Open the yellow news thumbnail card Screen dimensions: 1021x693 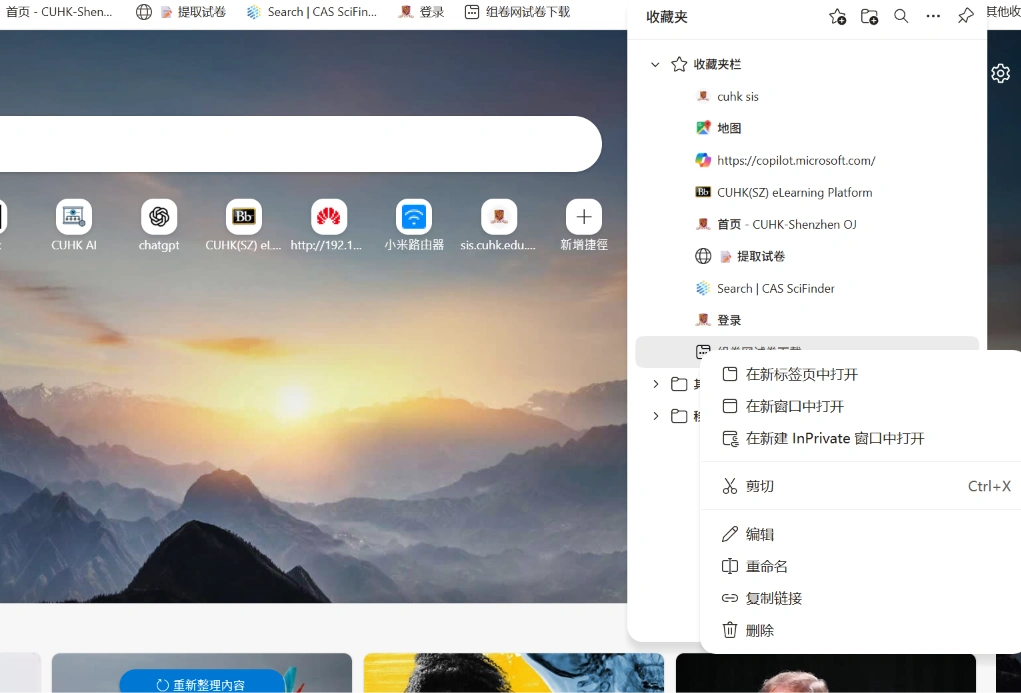click(x=514, y=673)
